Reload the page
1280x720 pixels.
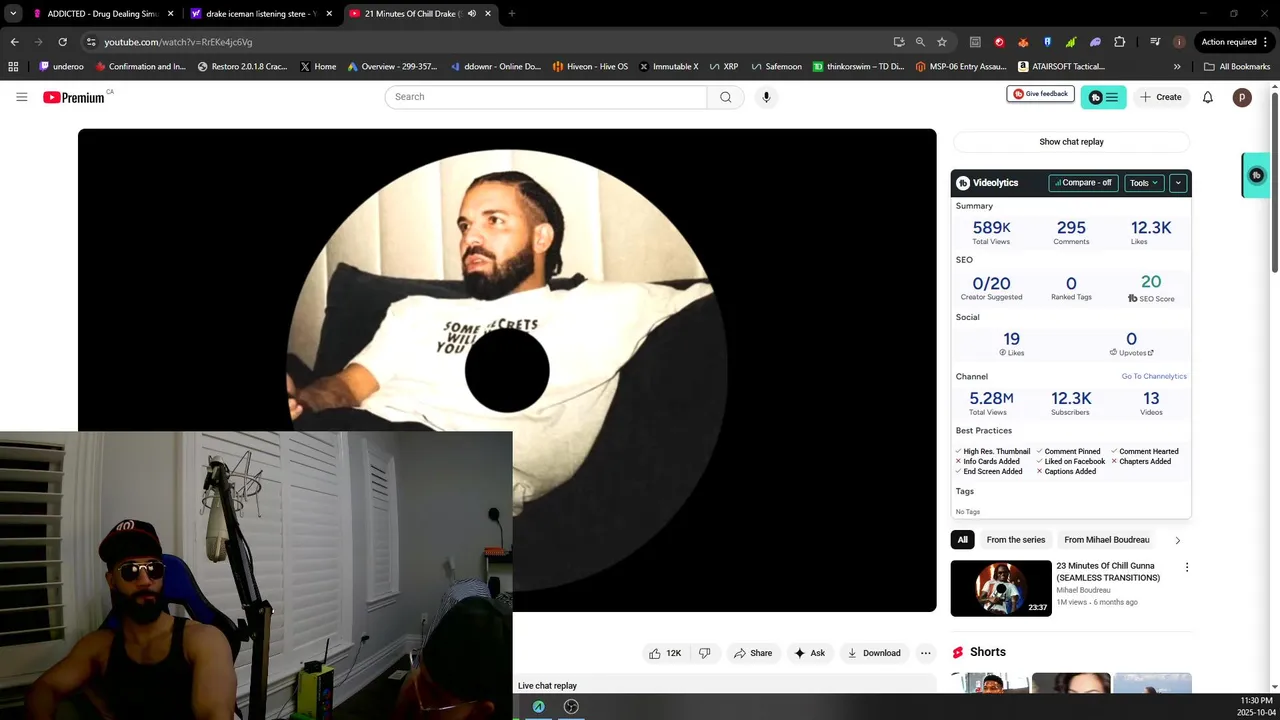click(62, 42)
